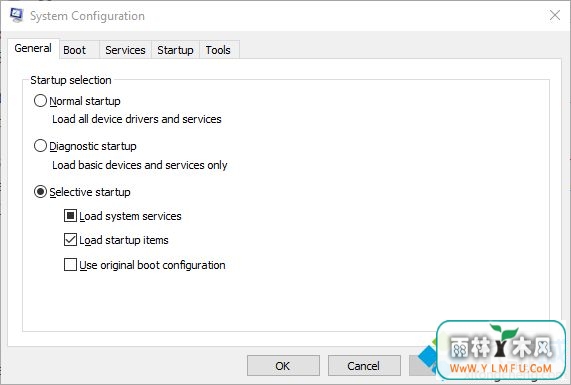Click the Cancel button
This screenshot has height=385, width=571.
(364, 366)
